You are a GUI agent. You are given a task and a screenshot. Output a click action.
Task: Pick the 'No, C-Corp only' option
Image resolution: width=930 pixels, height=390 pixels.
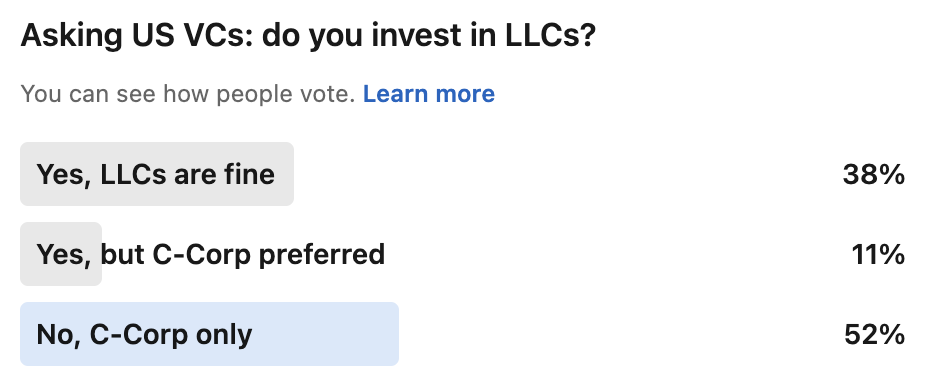click(463, 334)
